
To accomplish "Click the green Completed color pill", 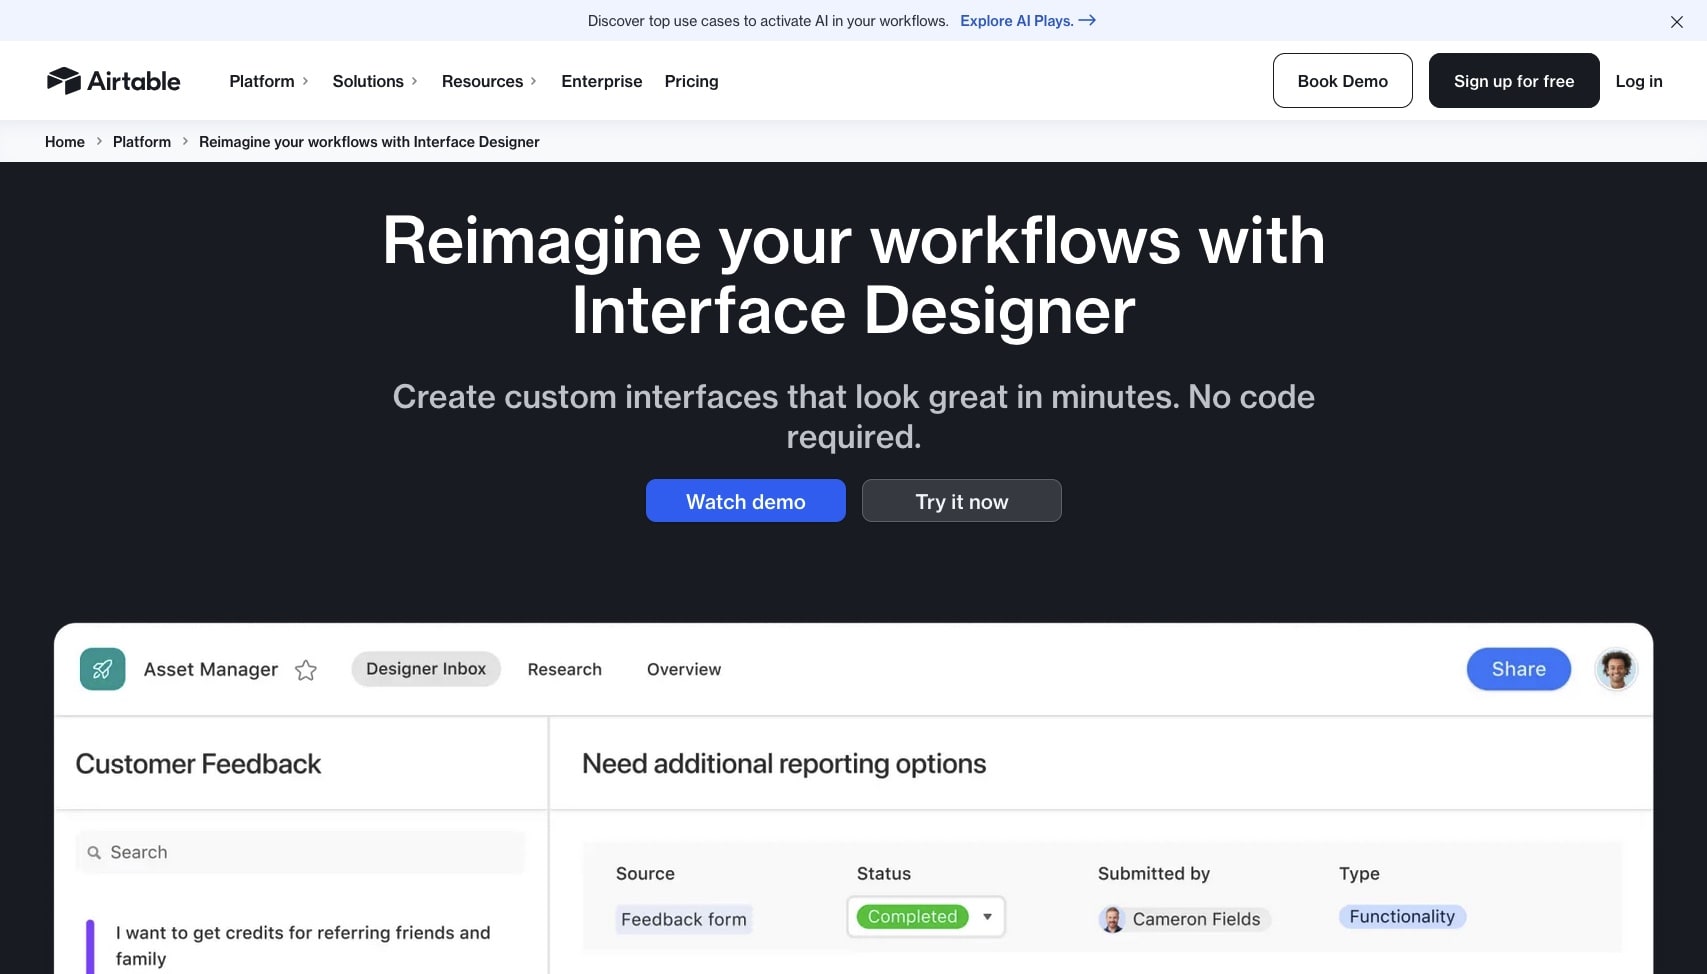I will 911,916.
